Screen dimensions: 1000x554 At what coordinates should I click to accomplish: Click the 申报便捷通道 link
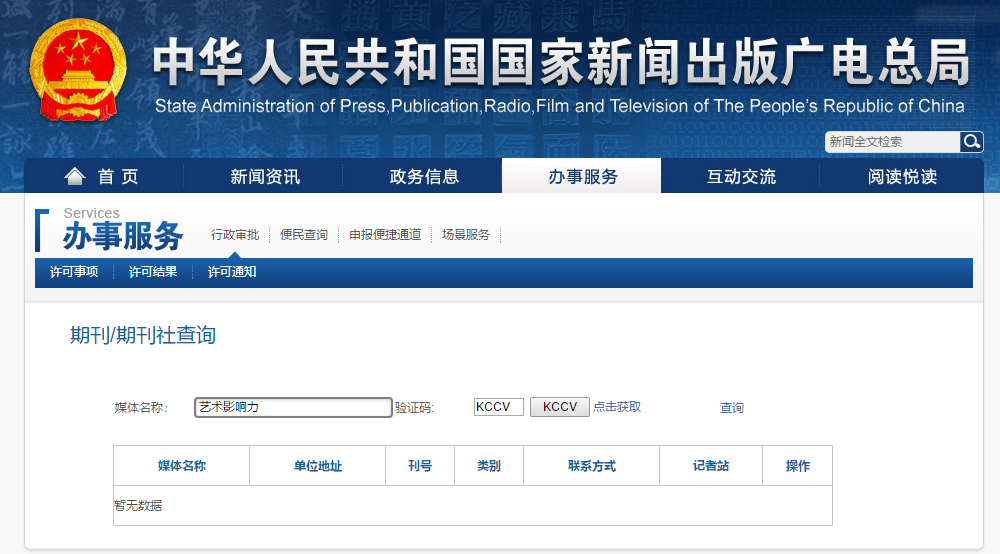(385, 235)
